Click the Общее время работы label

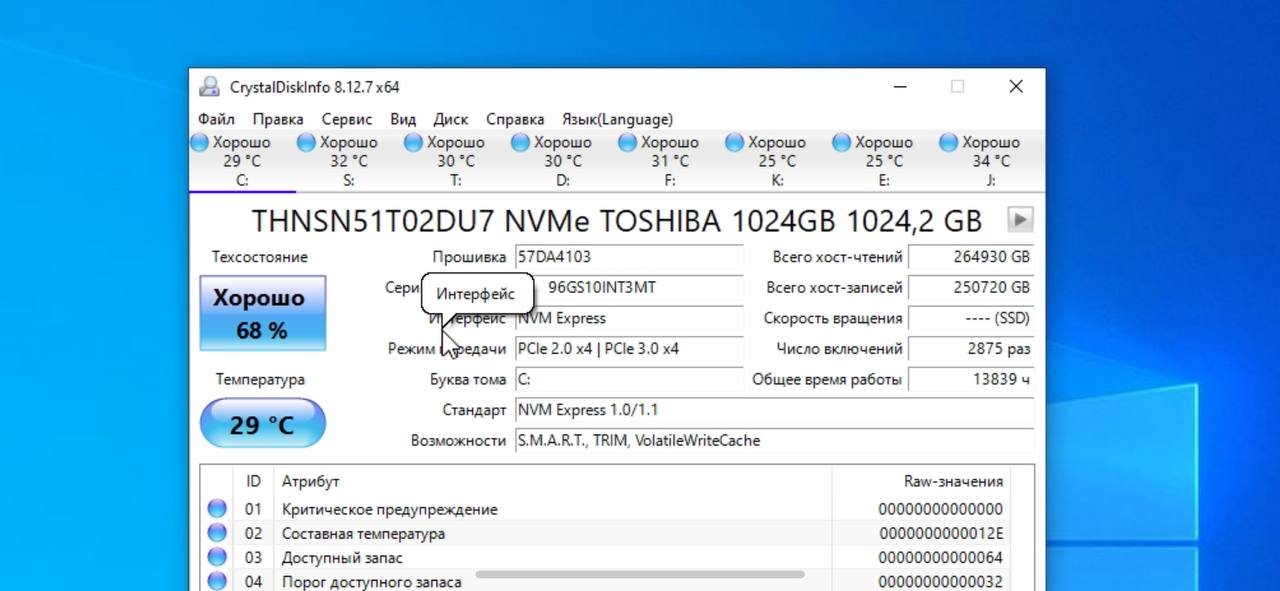827,380
